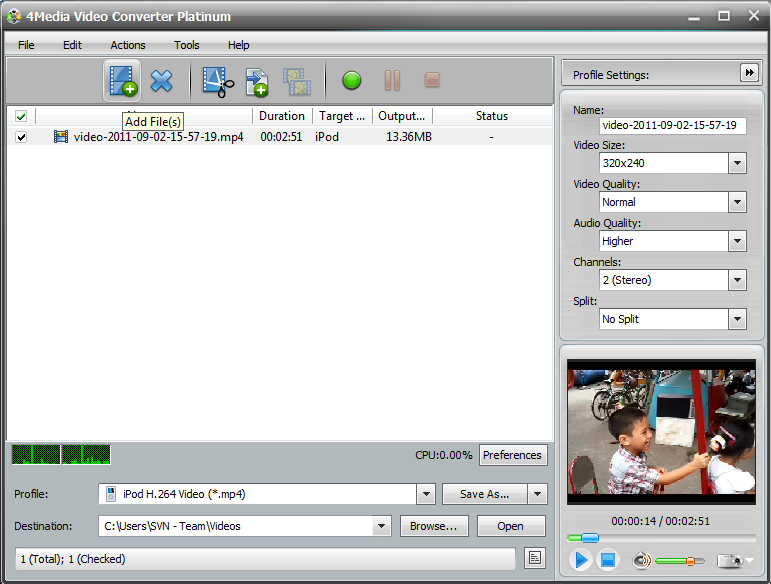The height and width of the screenshot is (584, 771).
Task: Minimize the 4Media Video Converter window
Action: (x=694, y=17)
